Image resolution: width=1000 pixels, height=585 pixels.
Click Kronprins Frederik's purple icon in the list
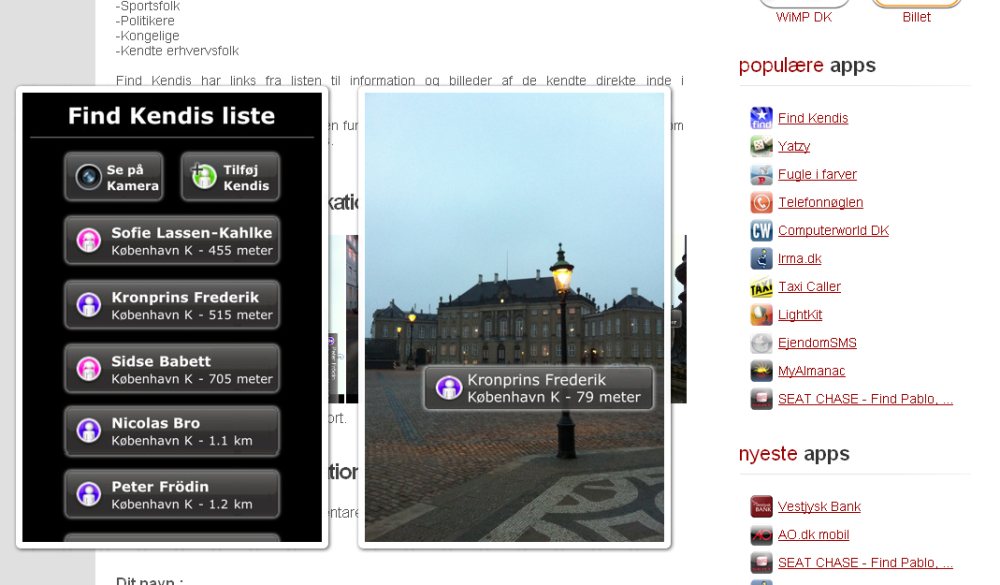(x=89, y=305)
